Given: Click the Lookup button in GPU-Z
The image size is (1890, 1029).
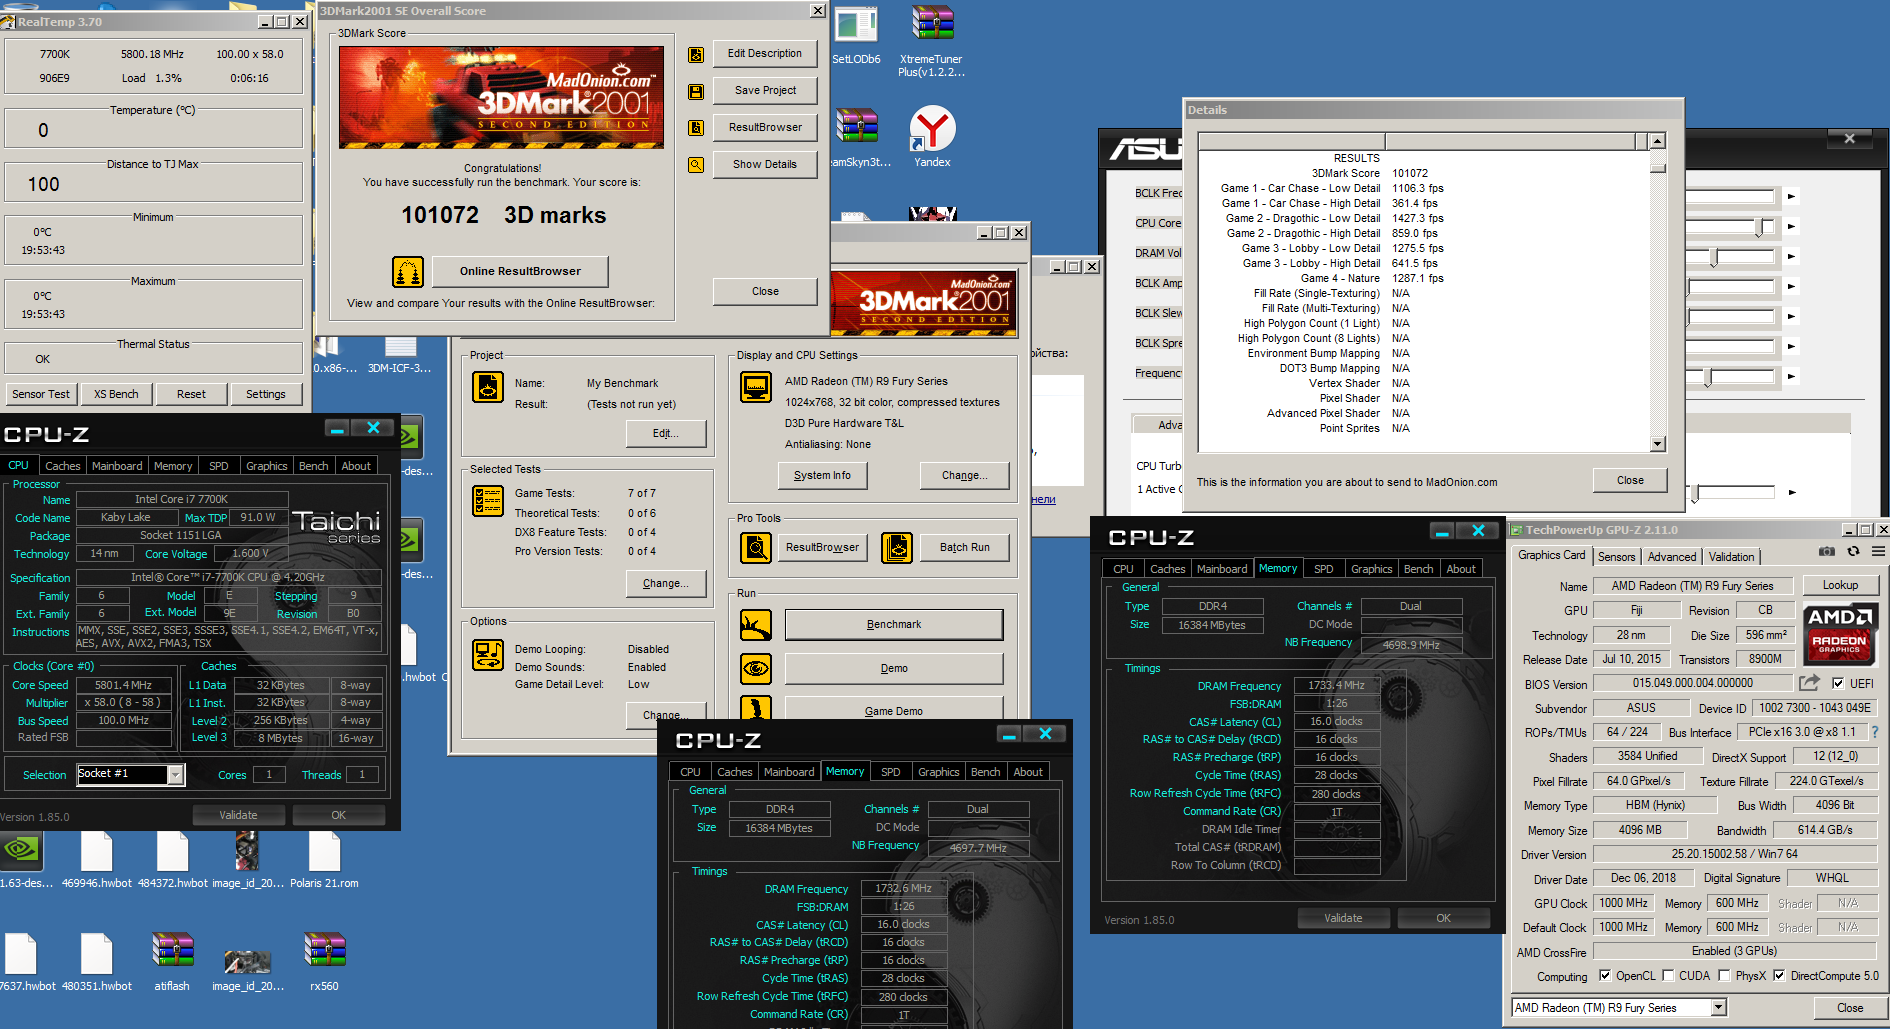Looking at the screenshot, I should [x=1840, y=585].
